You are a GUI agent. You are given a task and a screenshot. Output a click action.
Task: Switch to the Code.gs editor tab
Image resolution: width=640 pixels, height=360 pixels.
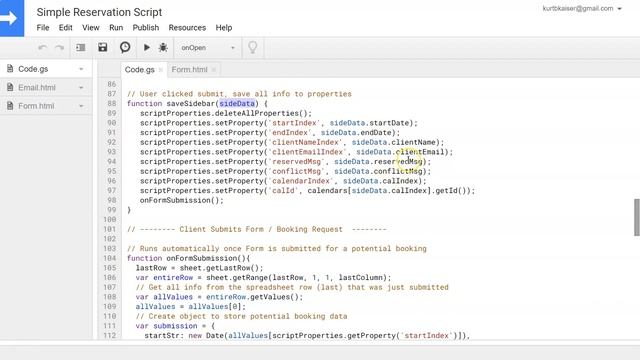[x=140, y=70]
